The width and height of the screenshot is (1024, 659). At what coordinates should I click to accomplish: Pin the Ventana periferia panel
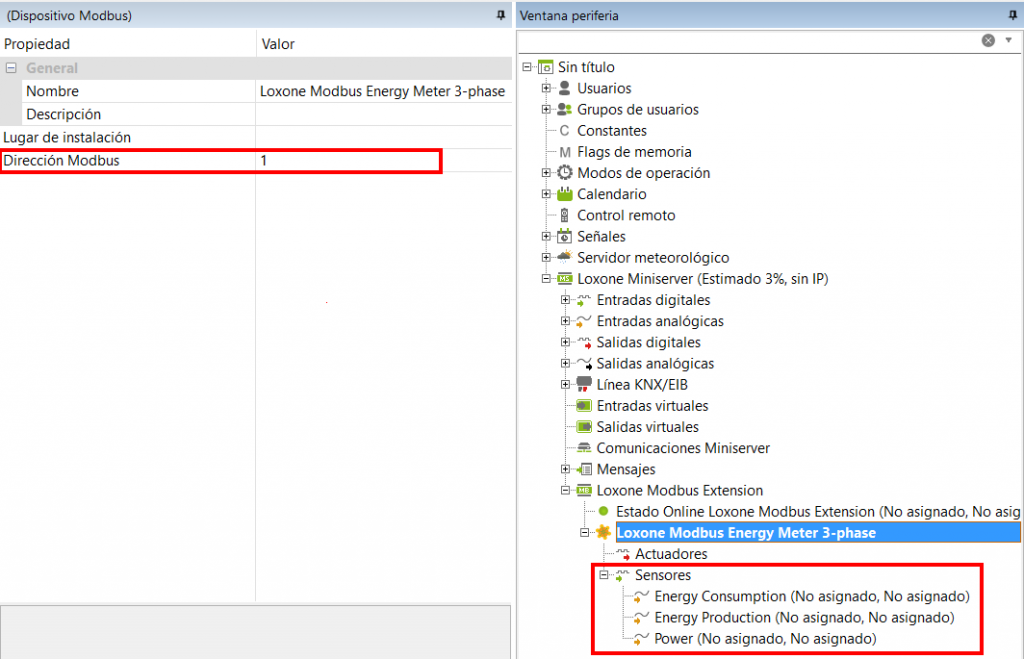1012,15
